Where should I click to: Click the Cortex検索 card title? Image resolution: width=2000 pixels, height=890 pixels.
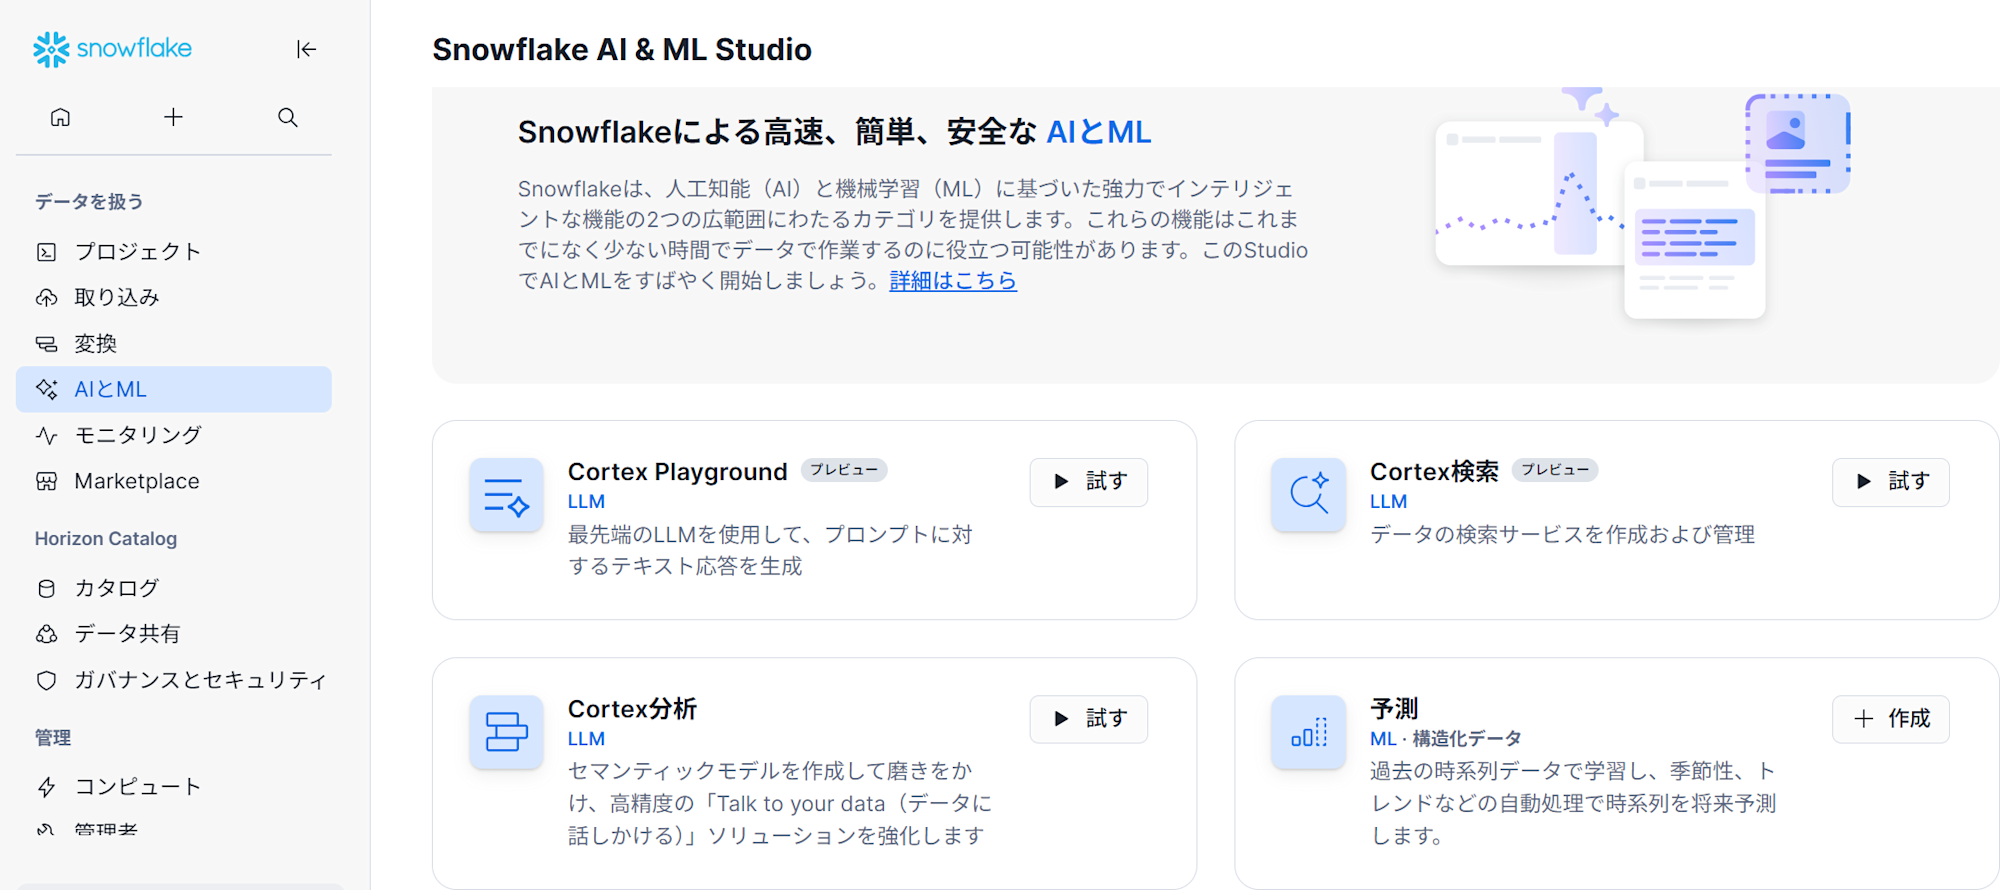[1434, 472]
